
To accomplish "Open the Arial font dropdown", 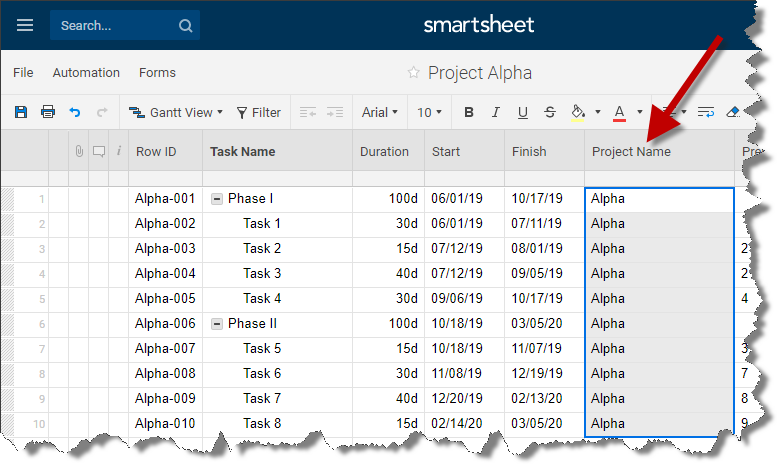I will (x=380, y=113).
